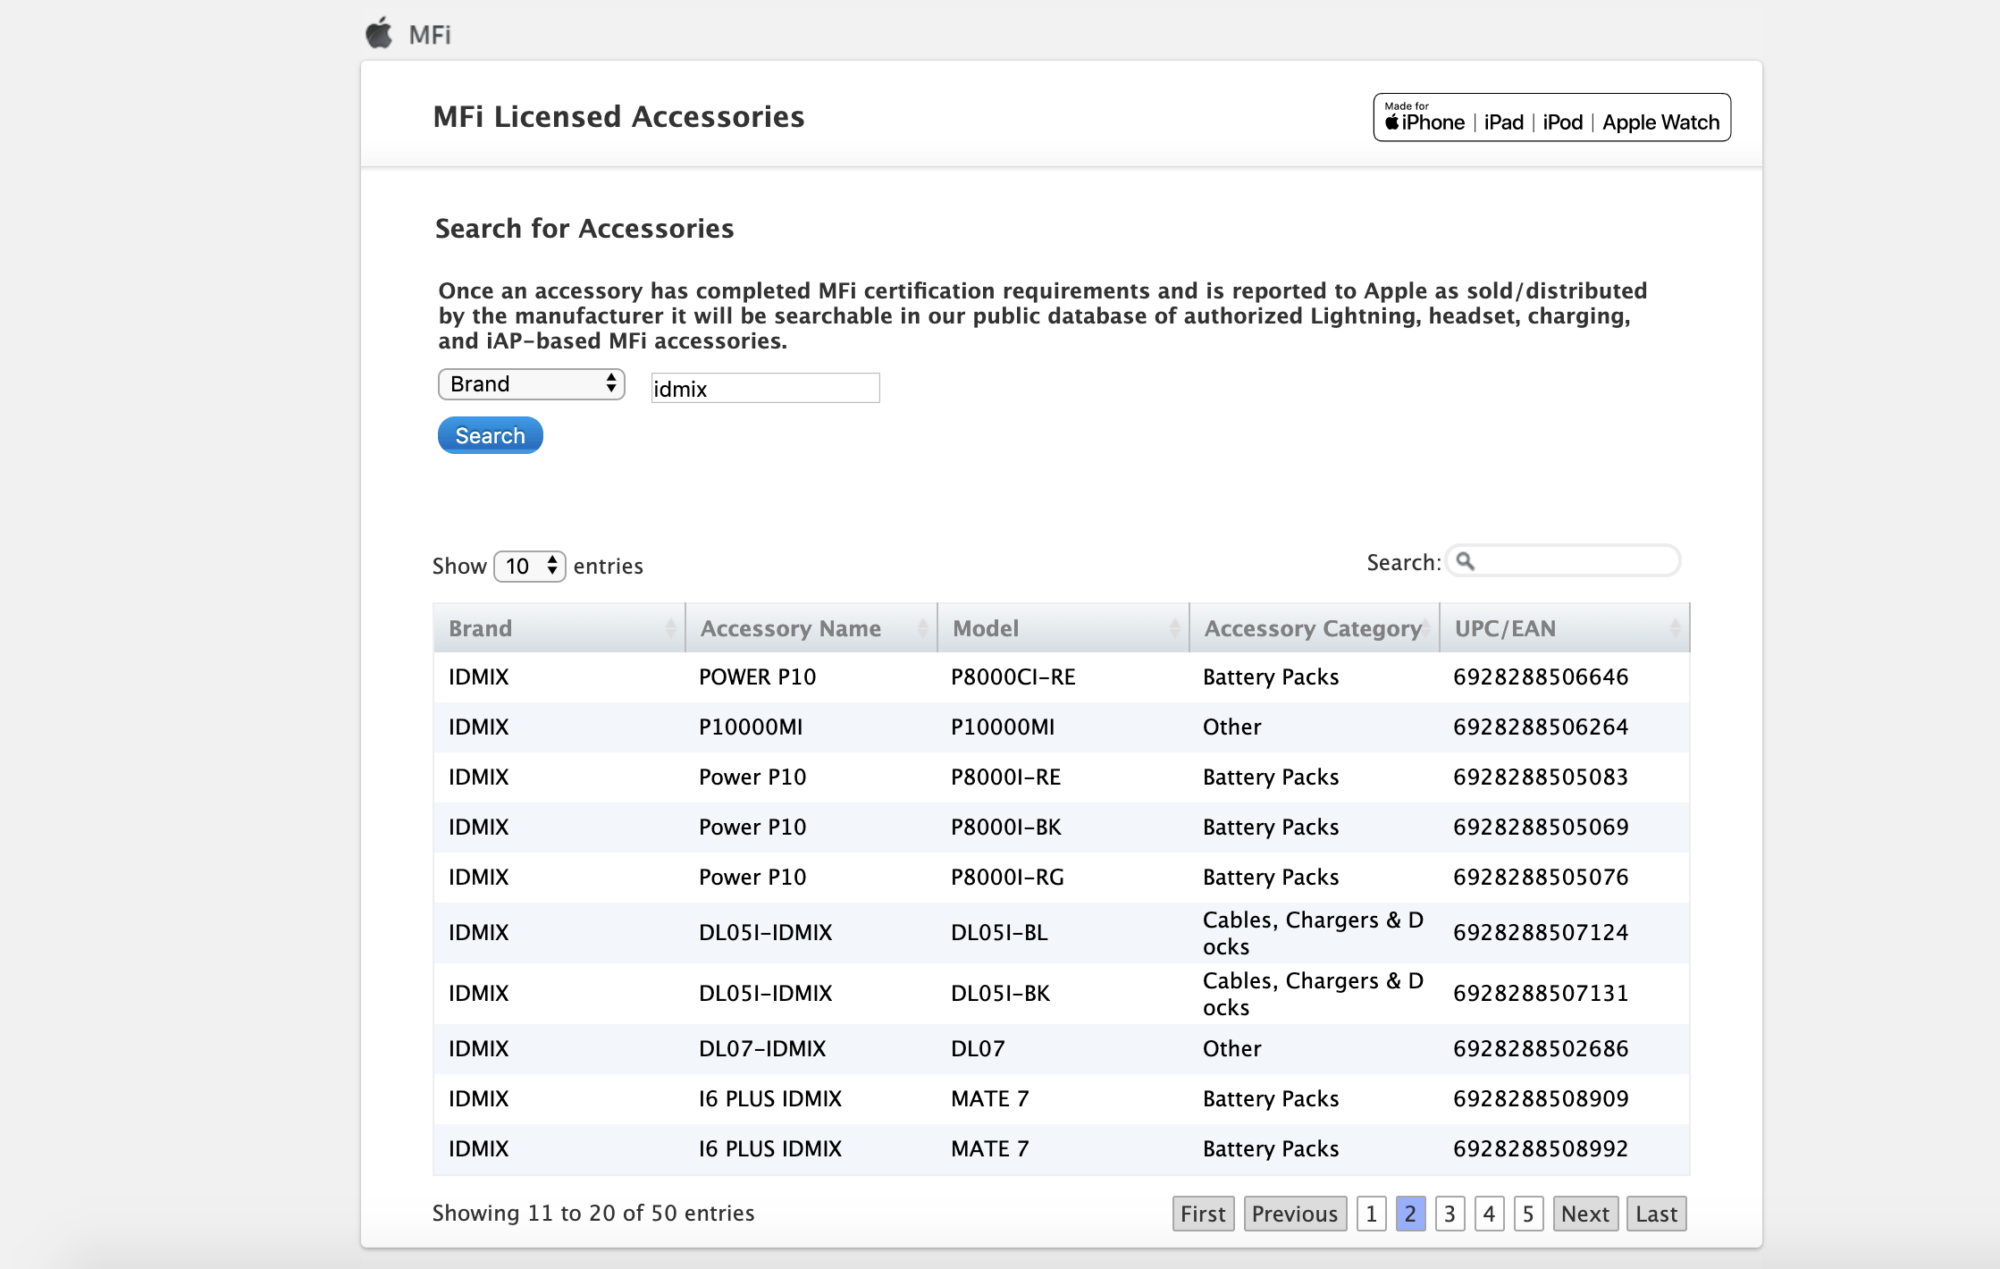Select page 1 in pagination
This screenshot has height=1269, width=2000.
pyautogui.click(x=1371, y=1213)
